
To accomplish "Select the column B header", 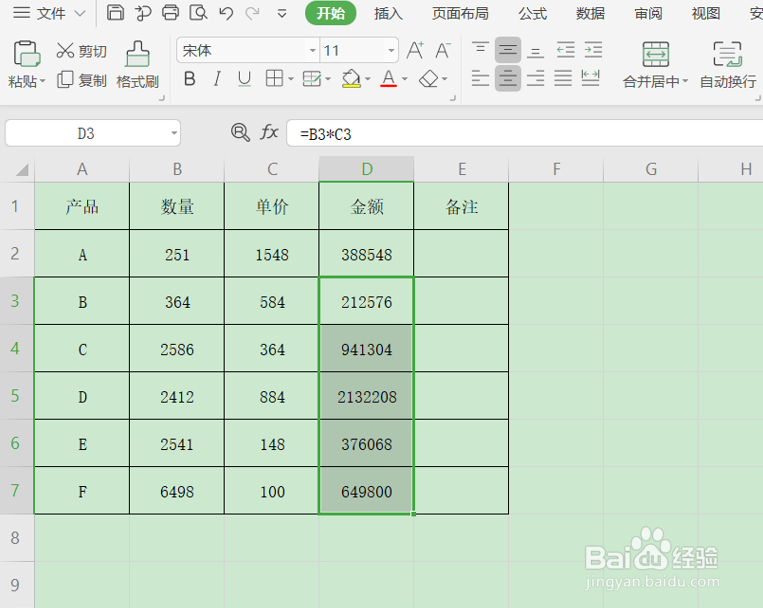I will click(177, 169).
